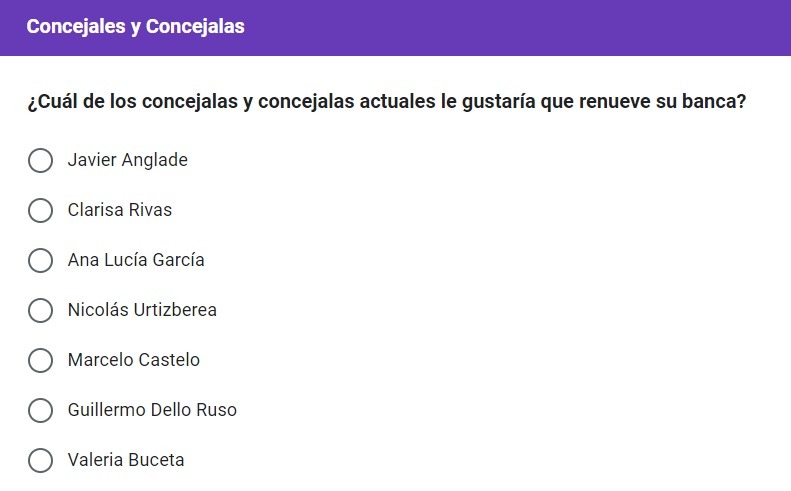Check the Guillermo Dello Ruso radio circle

pyautogui.click(x=40, y=410)
